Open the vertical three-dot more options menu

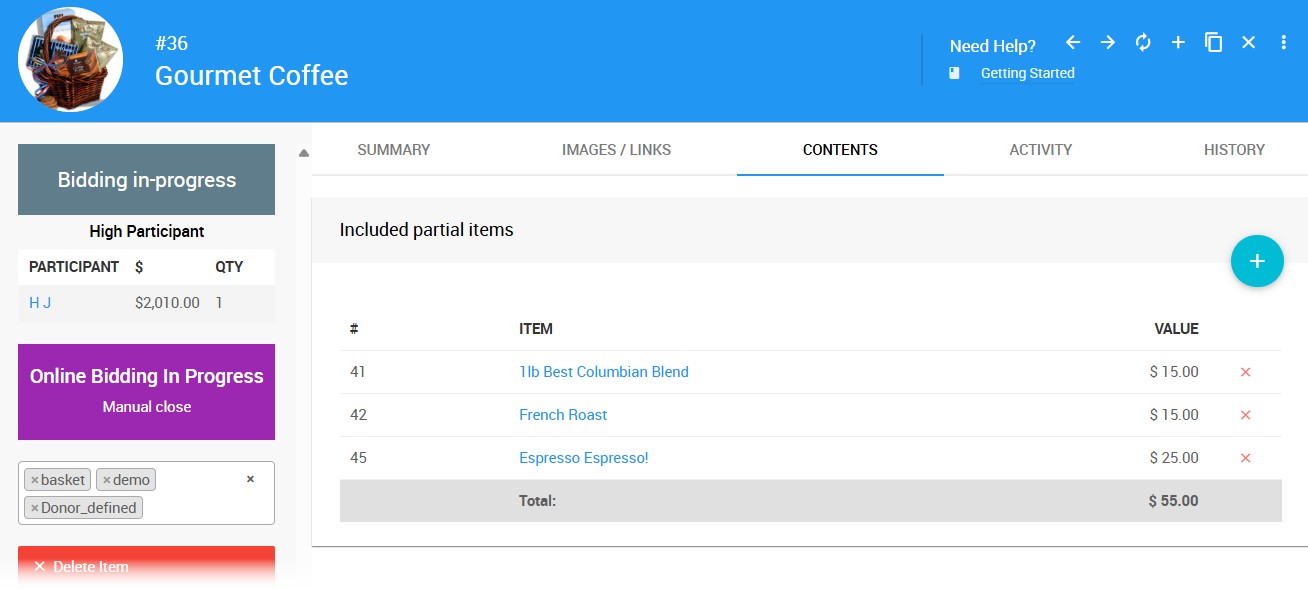(x=1284, y=42)
